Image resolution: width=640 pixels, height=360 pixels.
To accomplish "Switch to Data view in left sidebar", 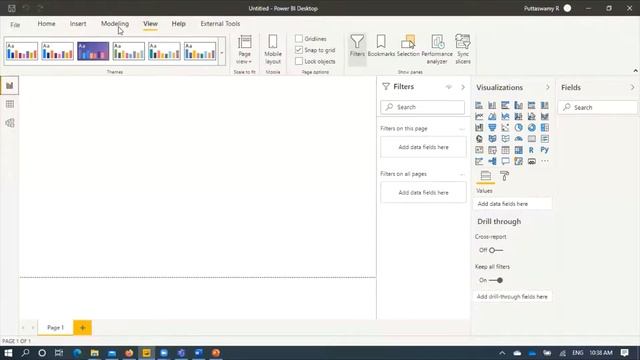I will (x=9, y=104).
